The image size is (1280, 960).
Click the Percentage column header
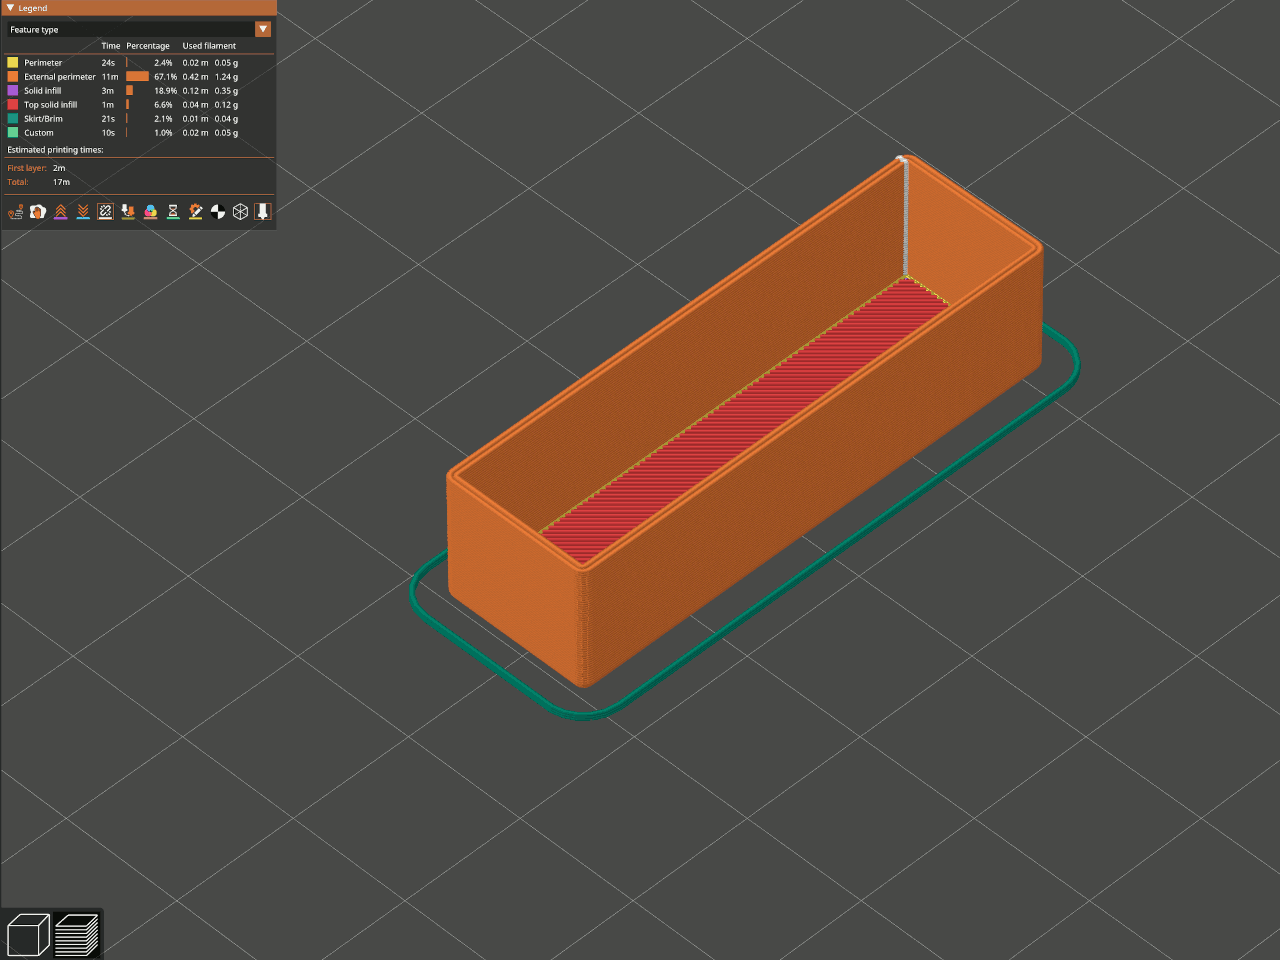tap(148, 46)
